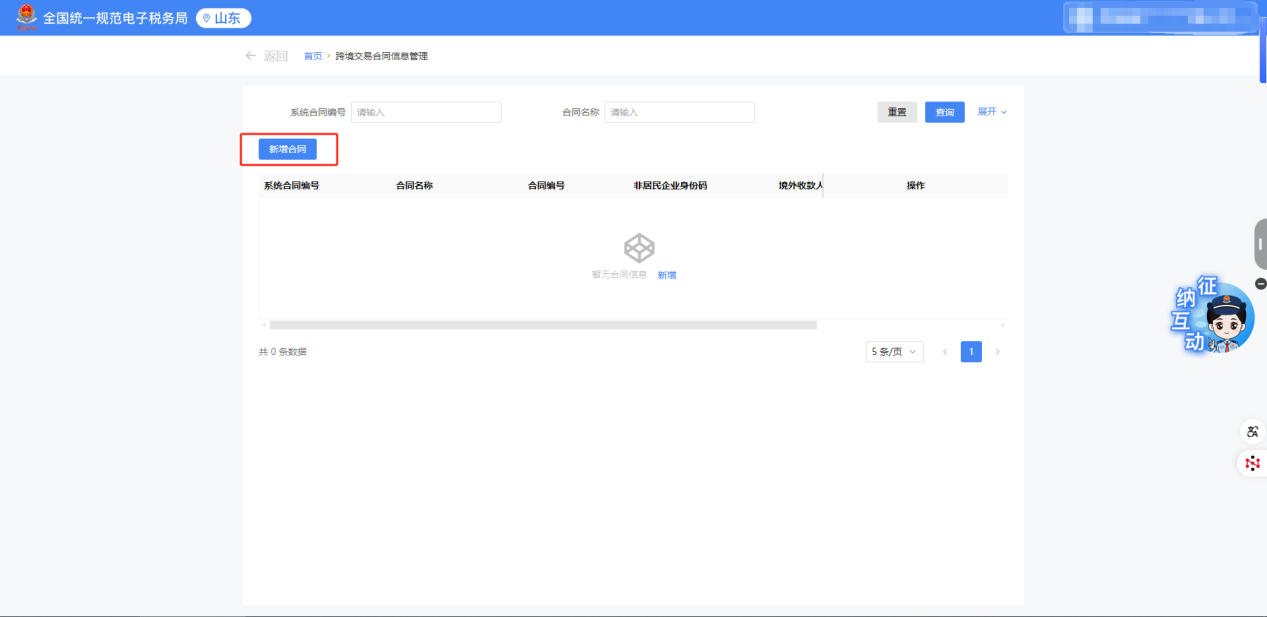Screen dimensions: 1267x617
Task: Click the 重置 reset button
Action: pos(897,112)
